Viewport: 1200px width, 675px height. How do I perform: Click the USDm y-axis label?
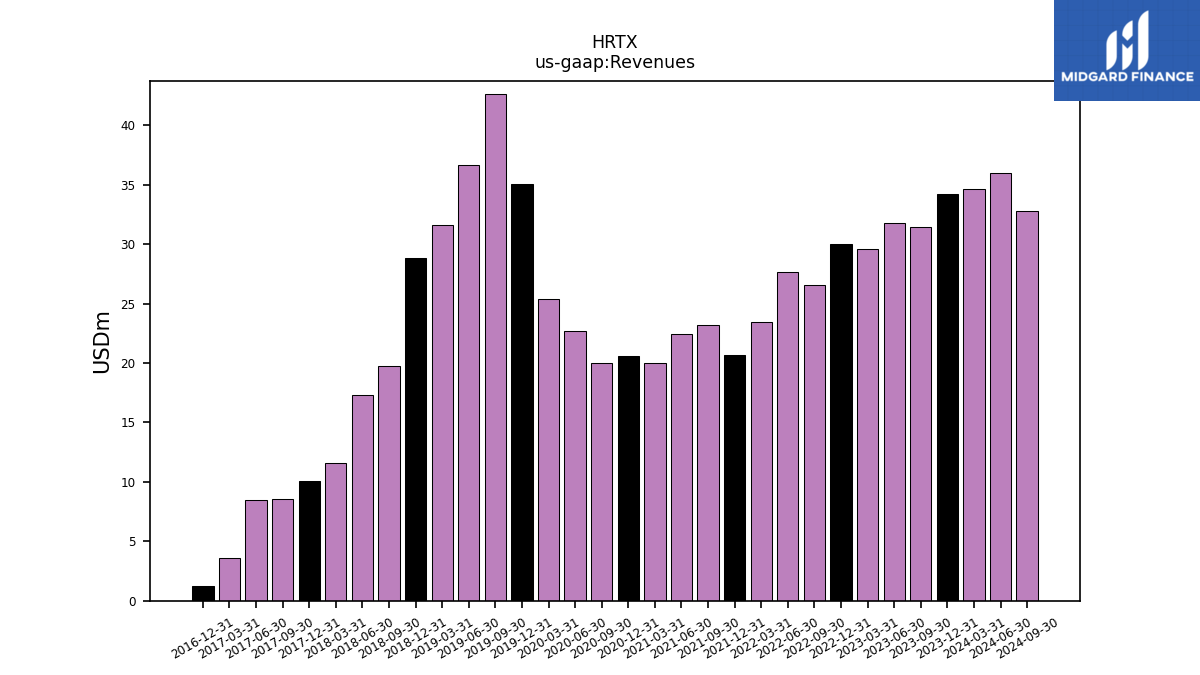click(102, 342)
